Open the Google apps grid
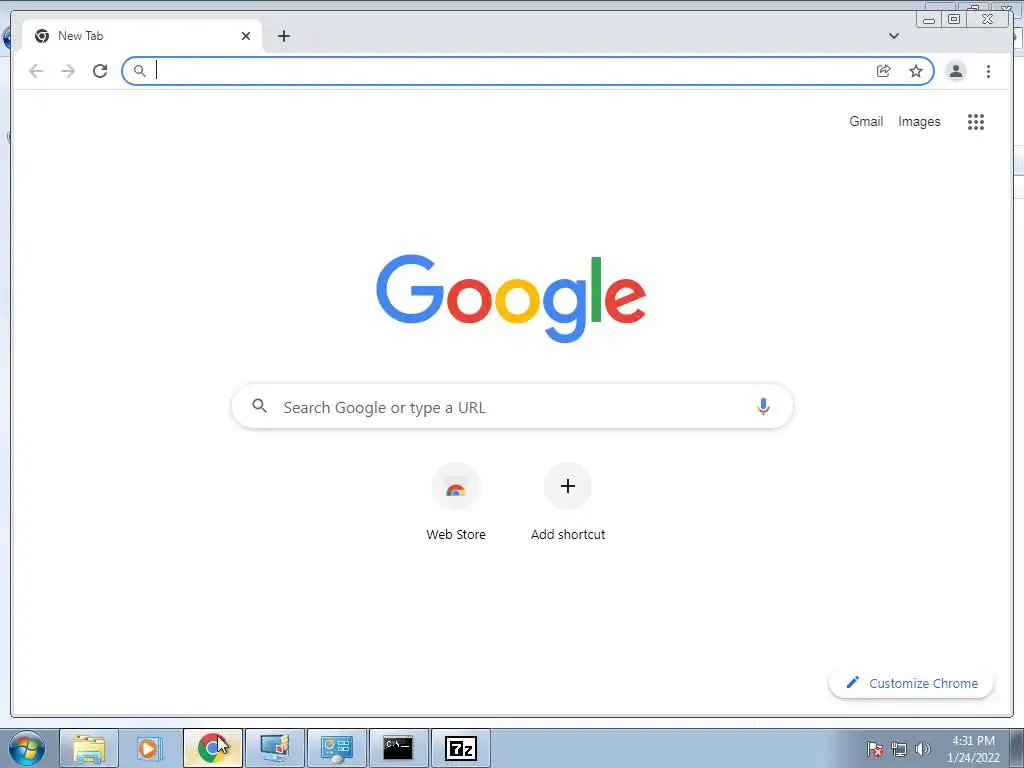 [976, 121]
